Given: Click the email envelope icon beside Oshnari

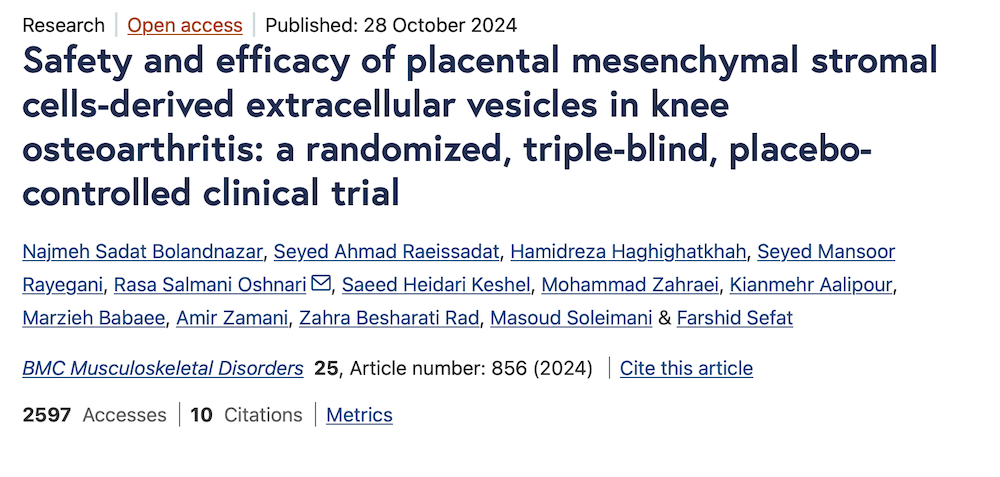Looking at the screenshot, I should pos(321,285).
